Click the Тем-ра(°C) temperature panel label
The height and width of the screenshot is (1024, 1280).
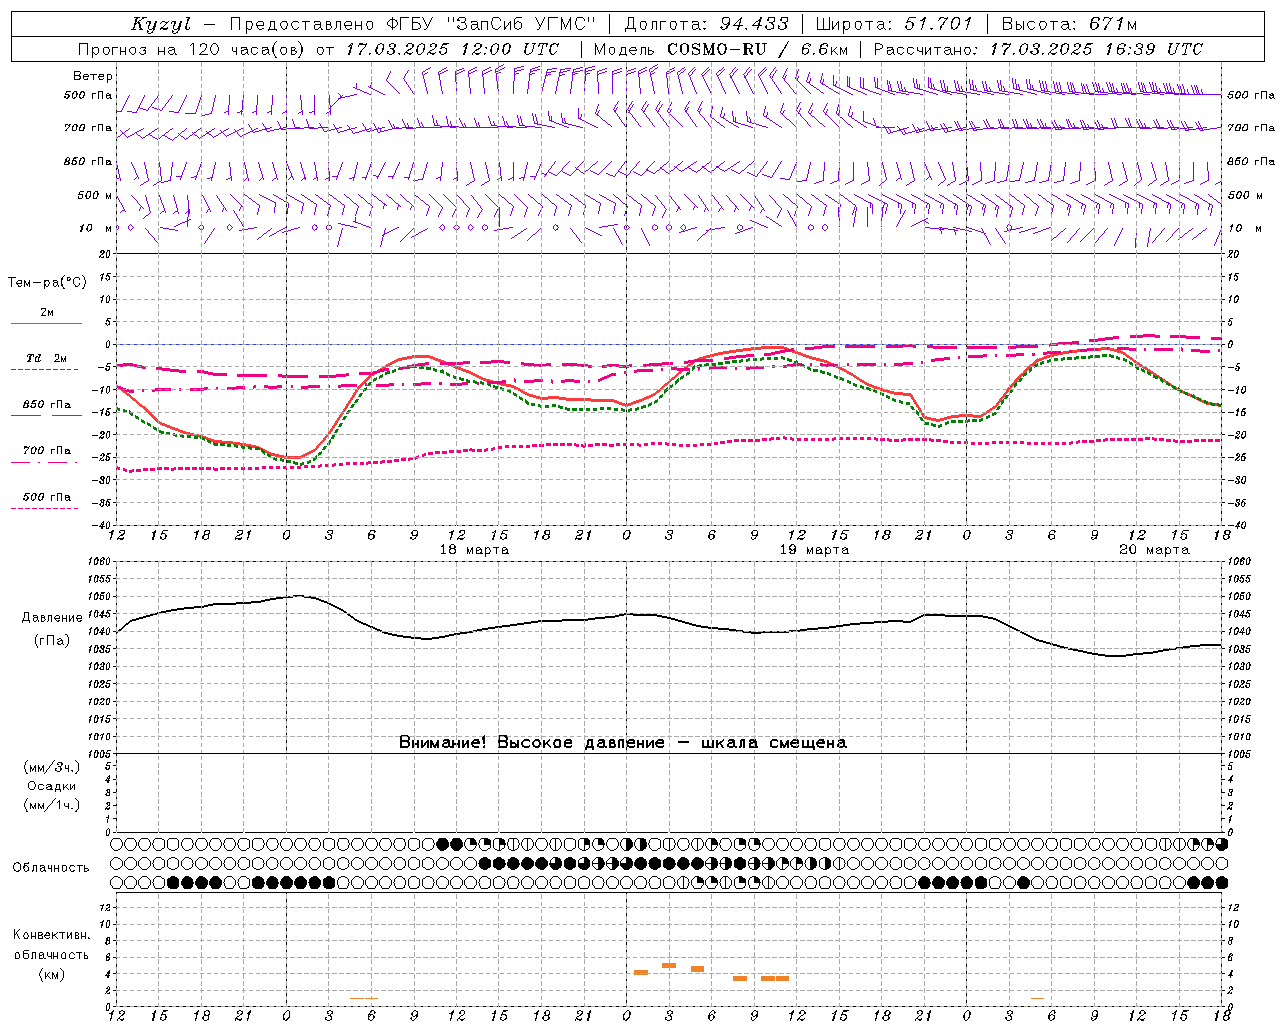[x=47, y=283]
